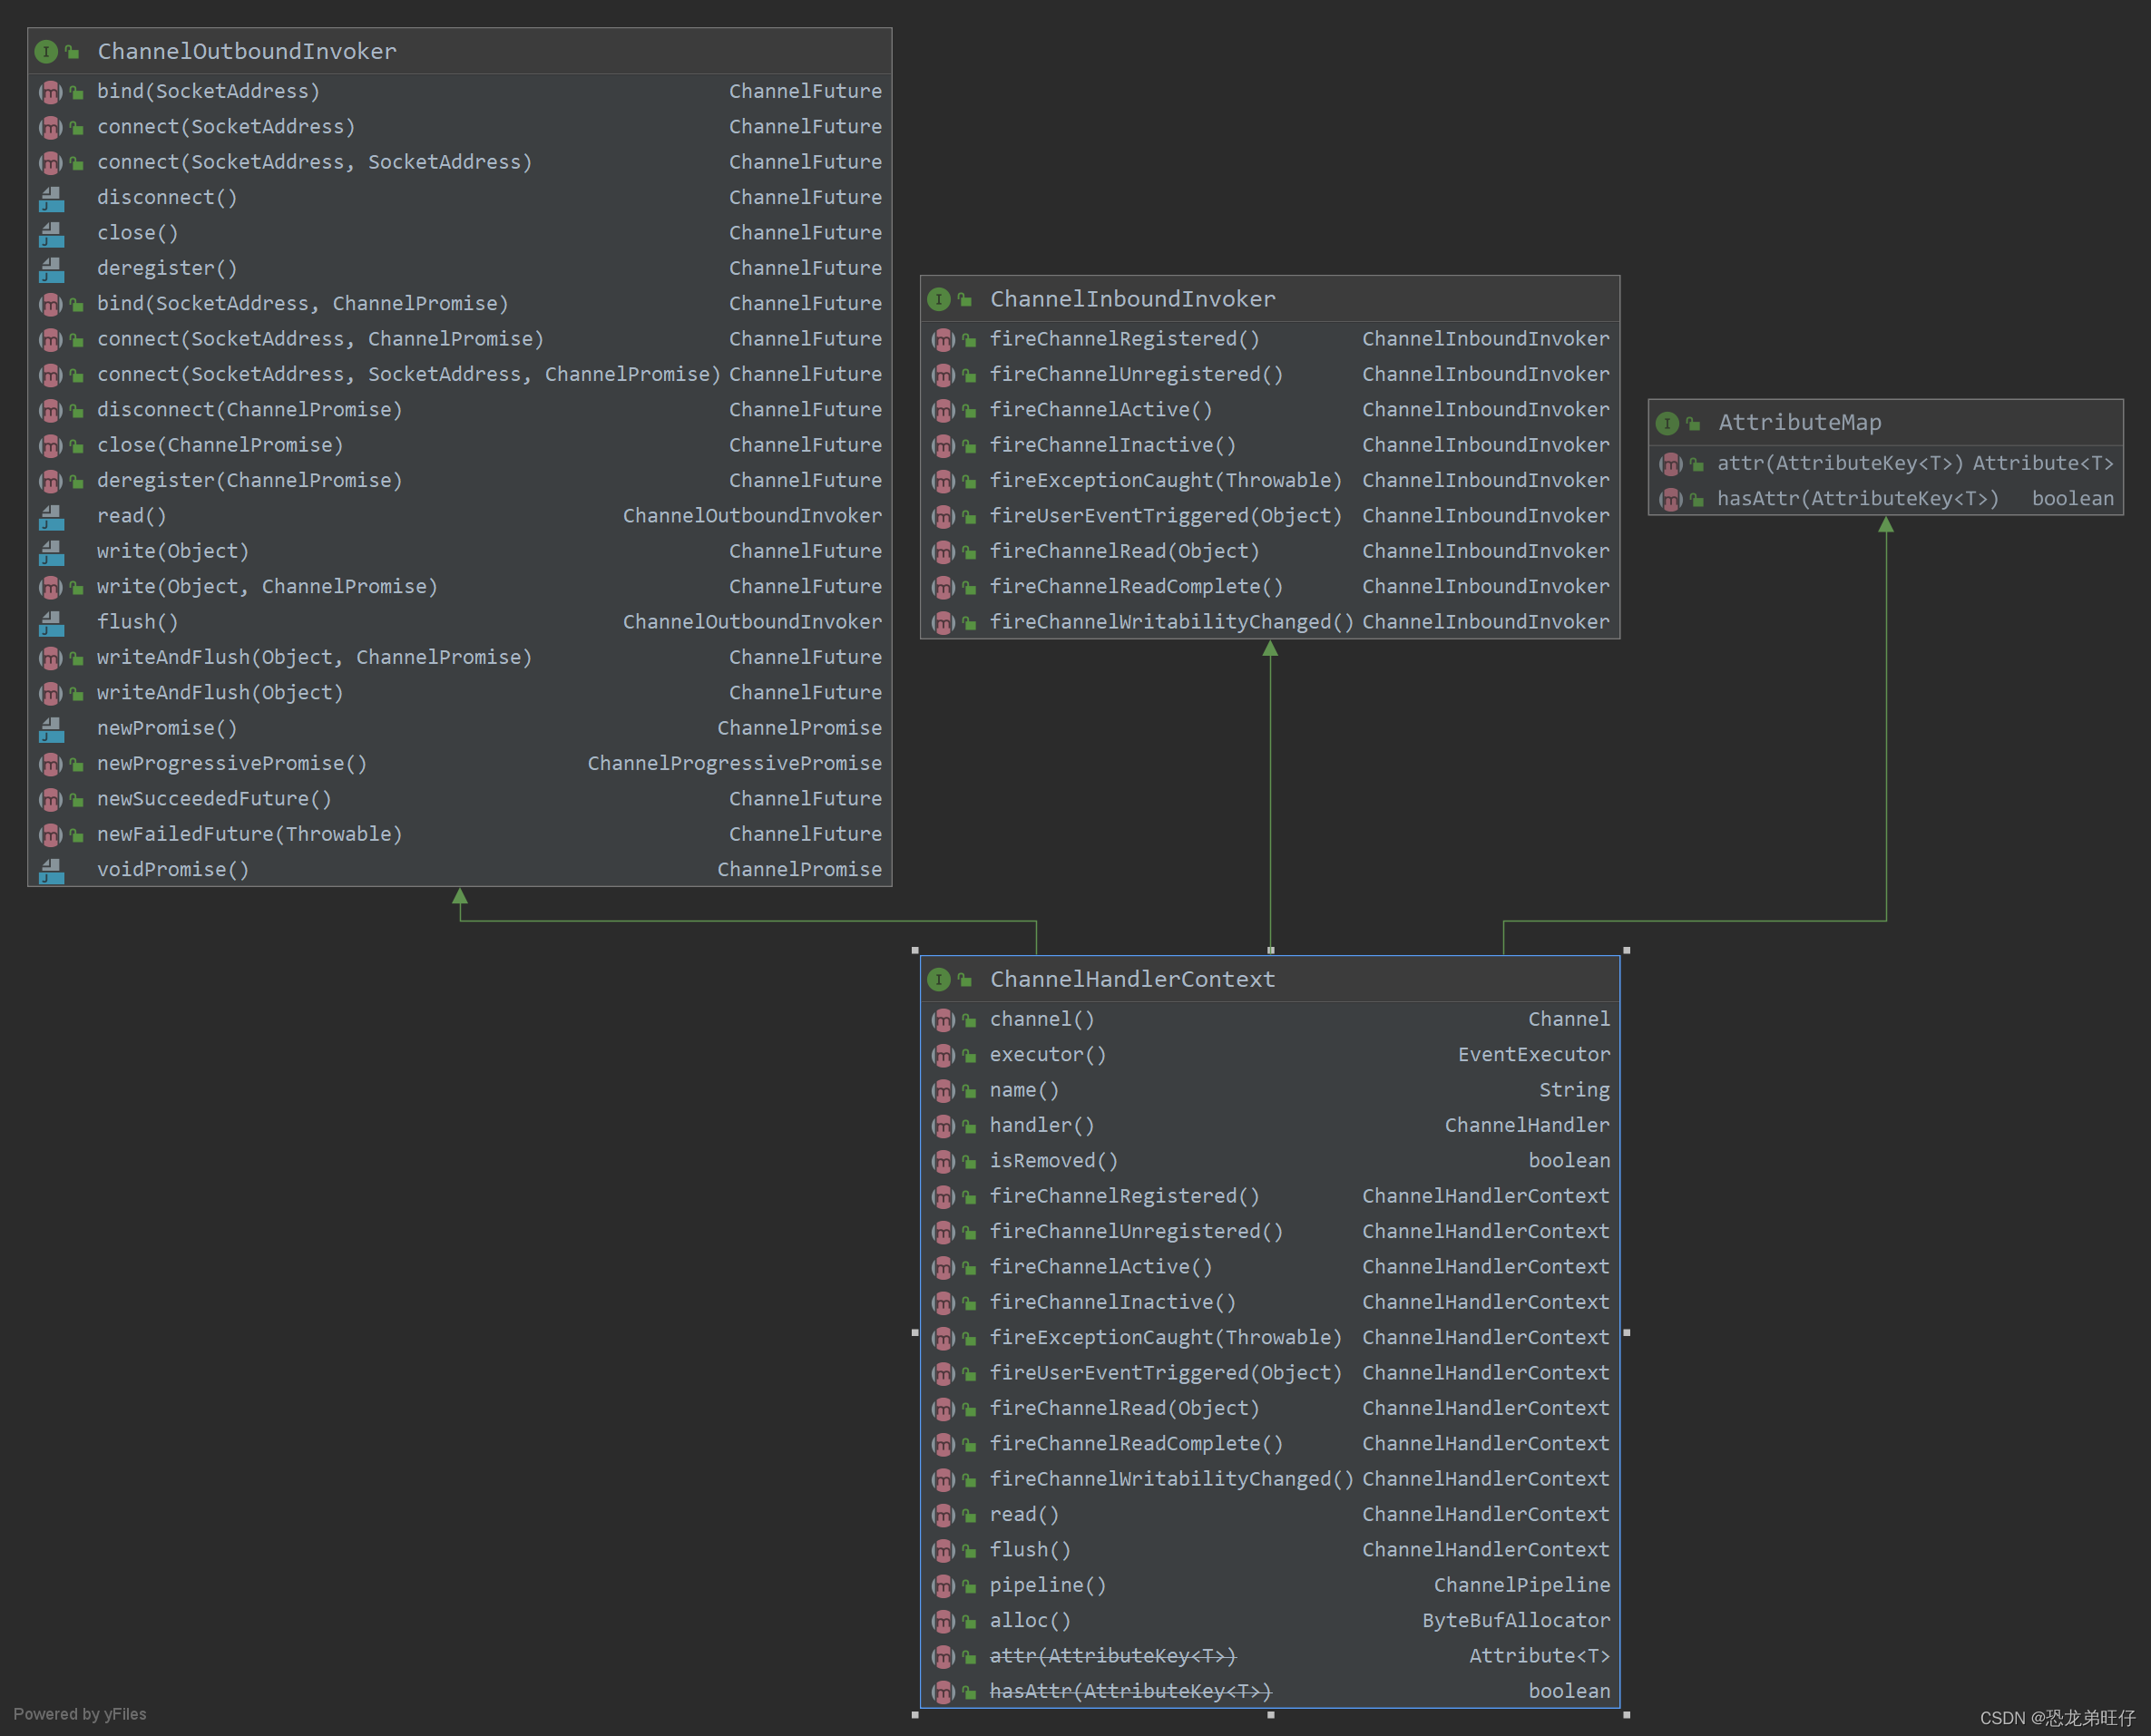Click the blue icon beside disconnect()
This screenshot has height=1736, width=2151.
tap(51, 198)
